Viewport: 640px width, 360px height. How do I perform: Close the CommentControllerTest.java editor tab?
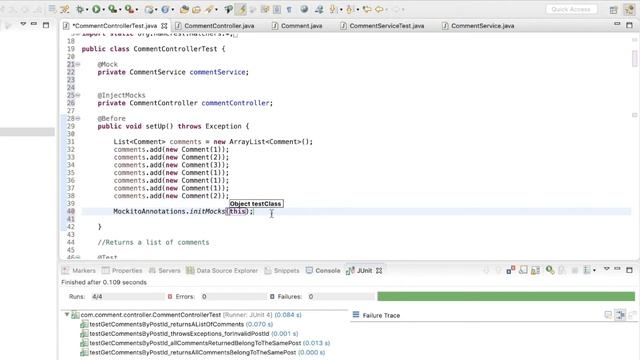pos(164,26)
